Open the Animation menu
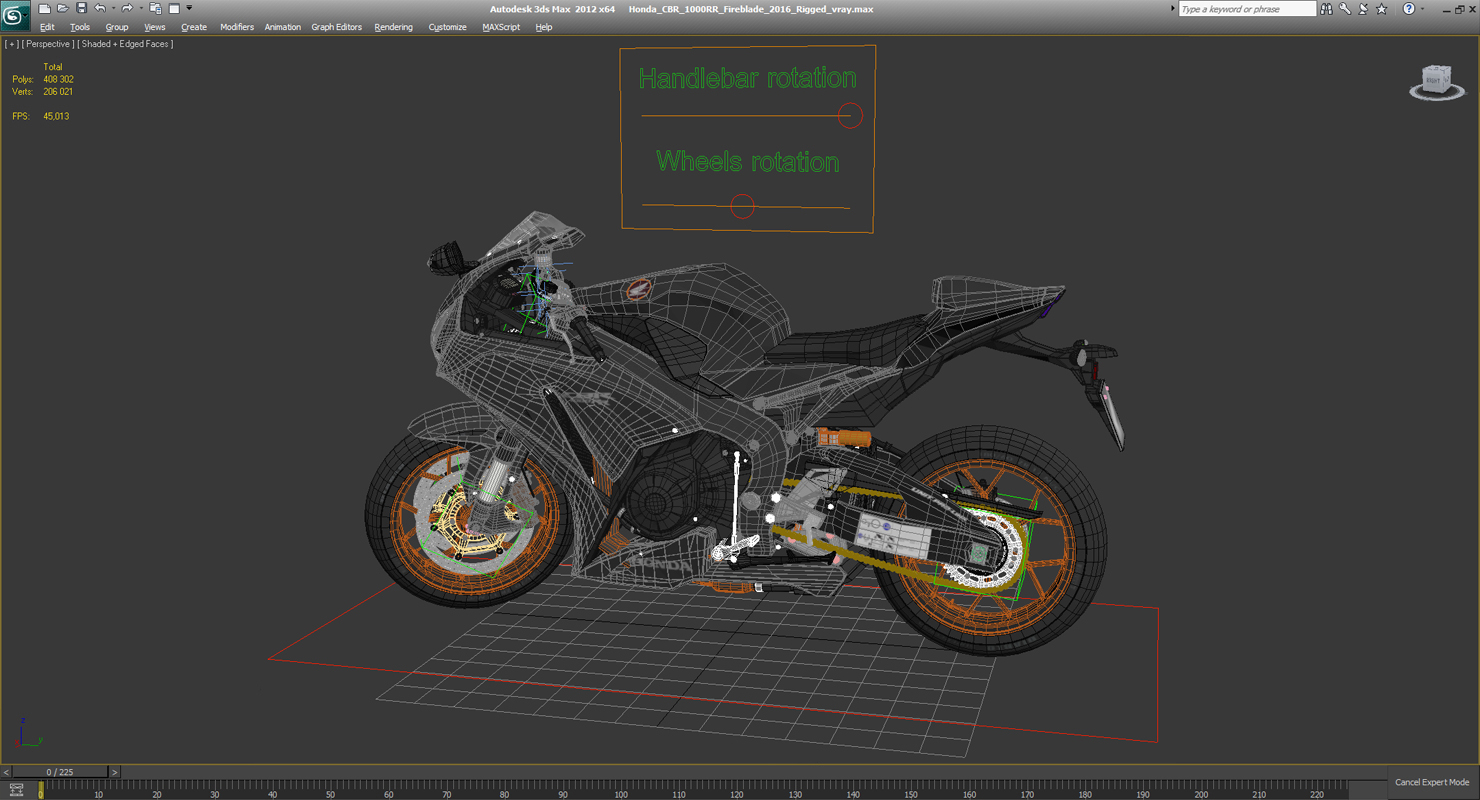This screenshot has width=1480, height=800. 282,27
